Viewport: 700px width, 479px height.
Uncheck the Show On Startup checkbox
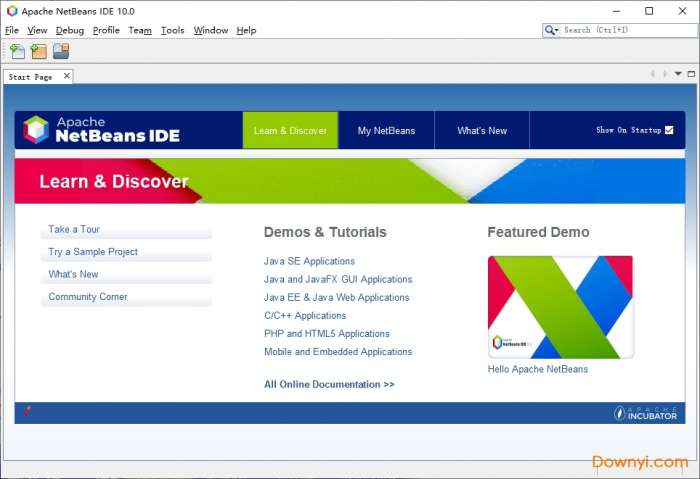[669, 130]
